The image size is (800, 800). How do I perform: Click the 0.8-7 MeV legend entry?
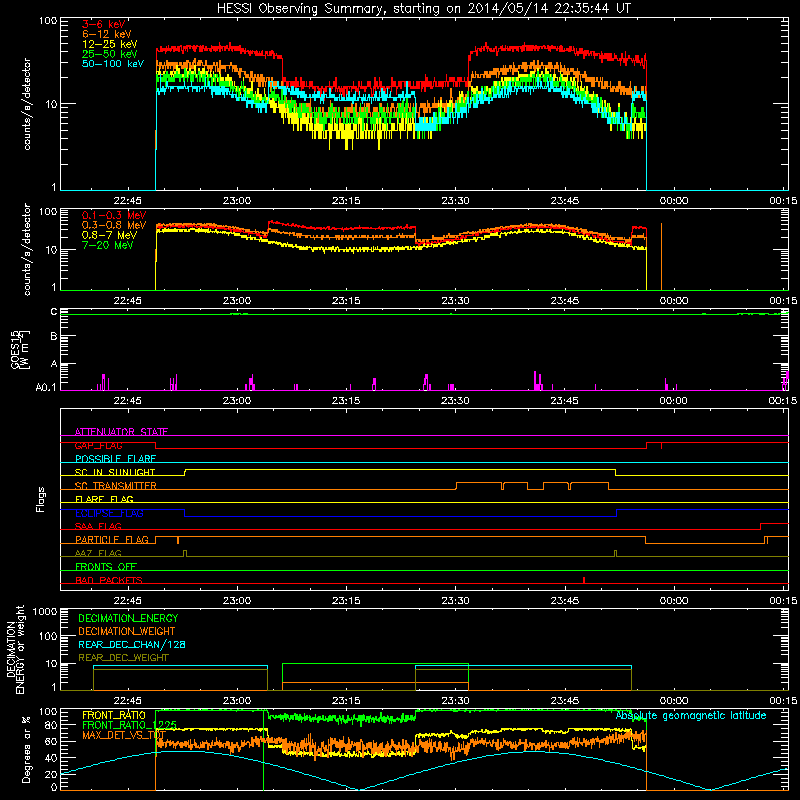pyautogui.click(x=109, y=235)
